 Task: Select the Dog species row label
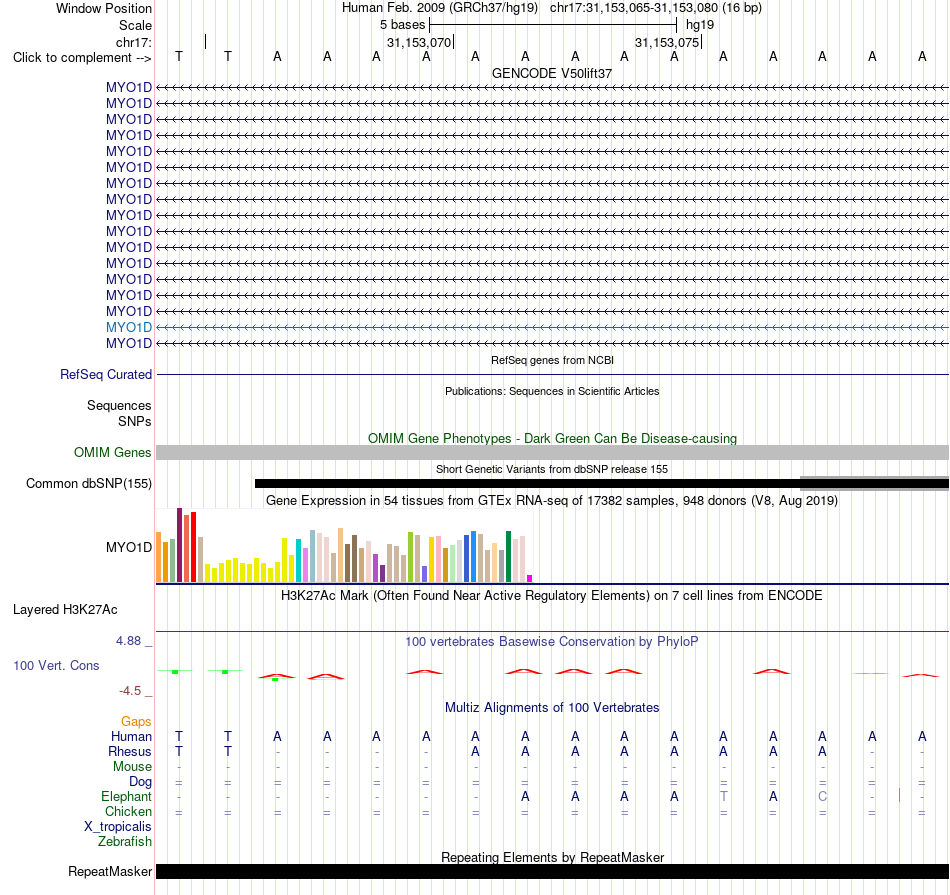pos(140,782)
